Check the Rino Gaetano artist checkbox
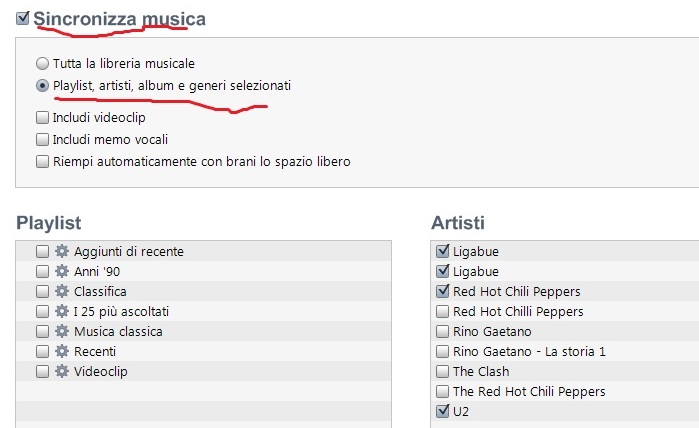The height and width of the screenshot is (428, 699). [442, 331]
